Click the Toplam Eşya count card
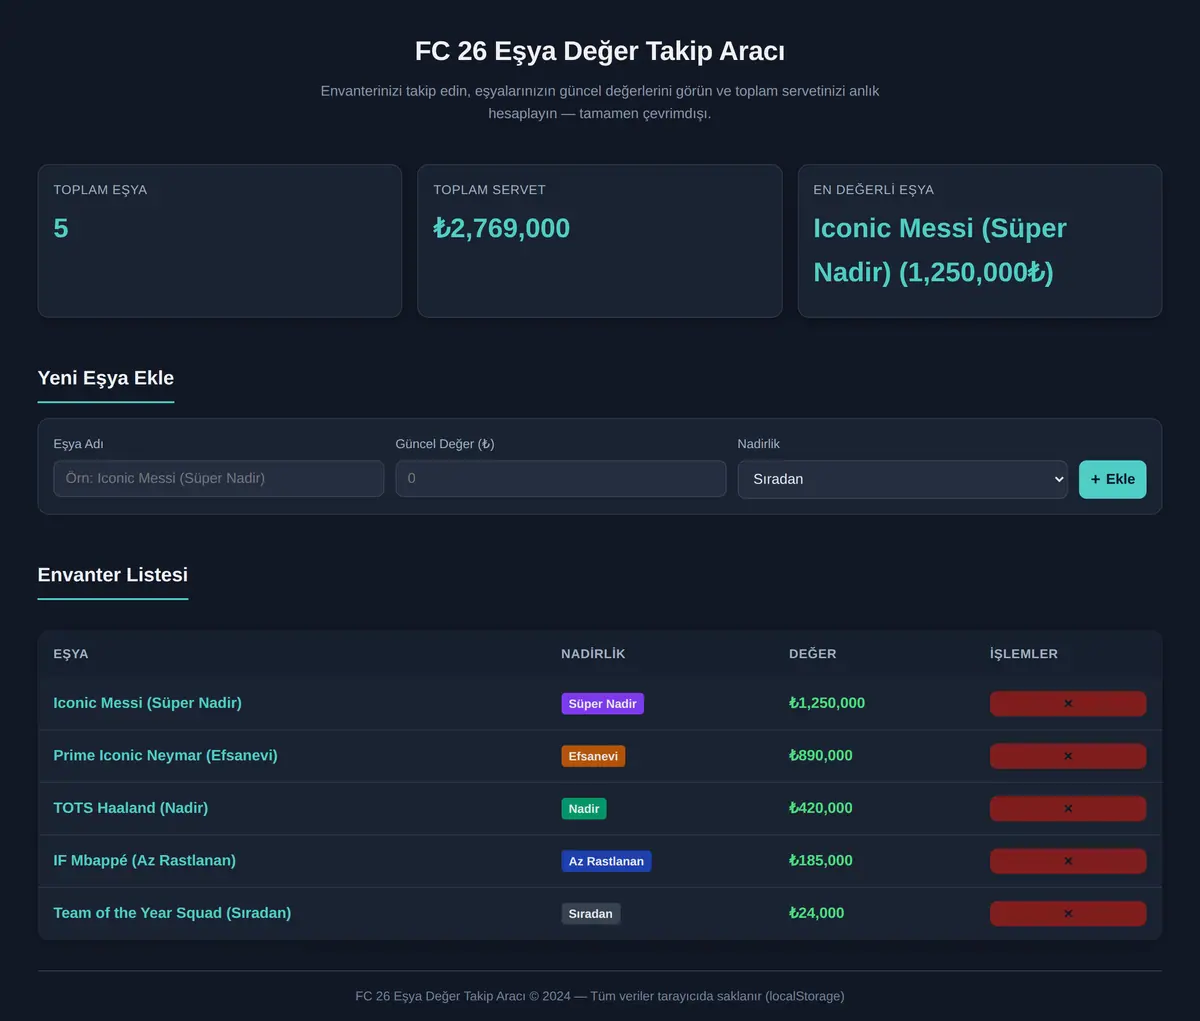Image resolution: width=1200 pixels, height=1021 pixels. (220, 241)
